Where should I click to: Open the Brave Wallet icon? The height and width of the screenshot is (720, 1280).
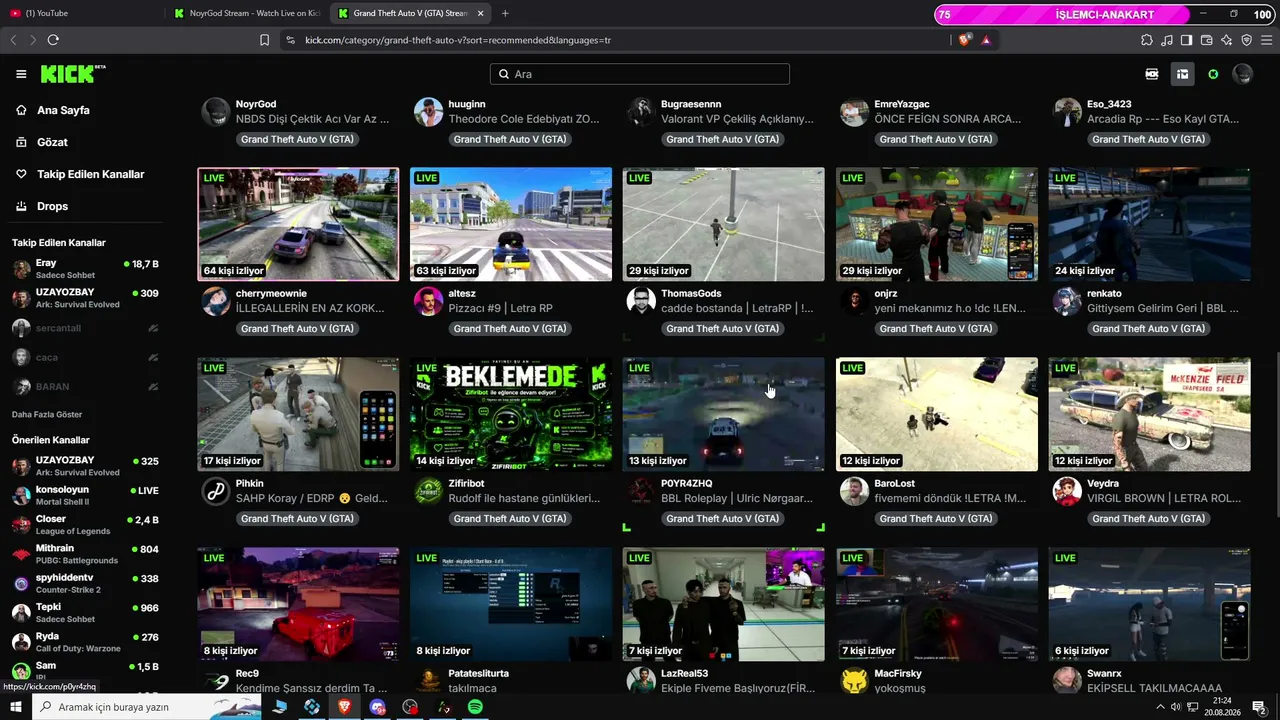(1207, 40)
